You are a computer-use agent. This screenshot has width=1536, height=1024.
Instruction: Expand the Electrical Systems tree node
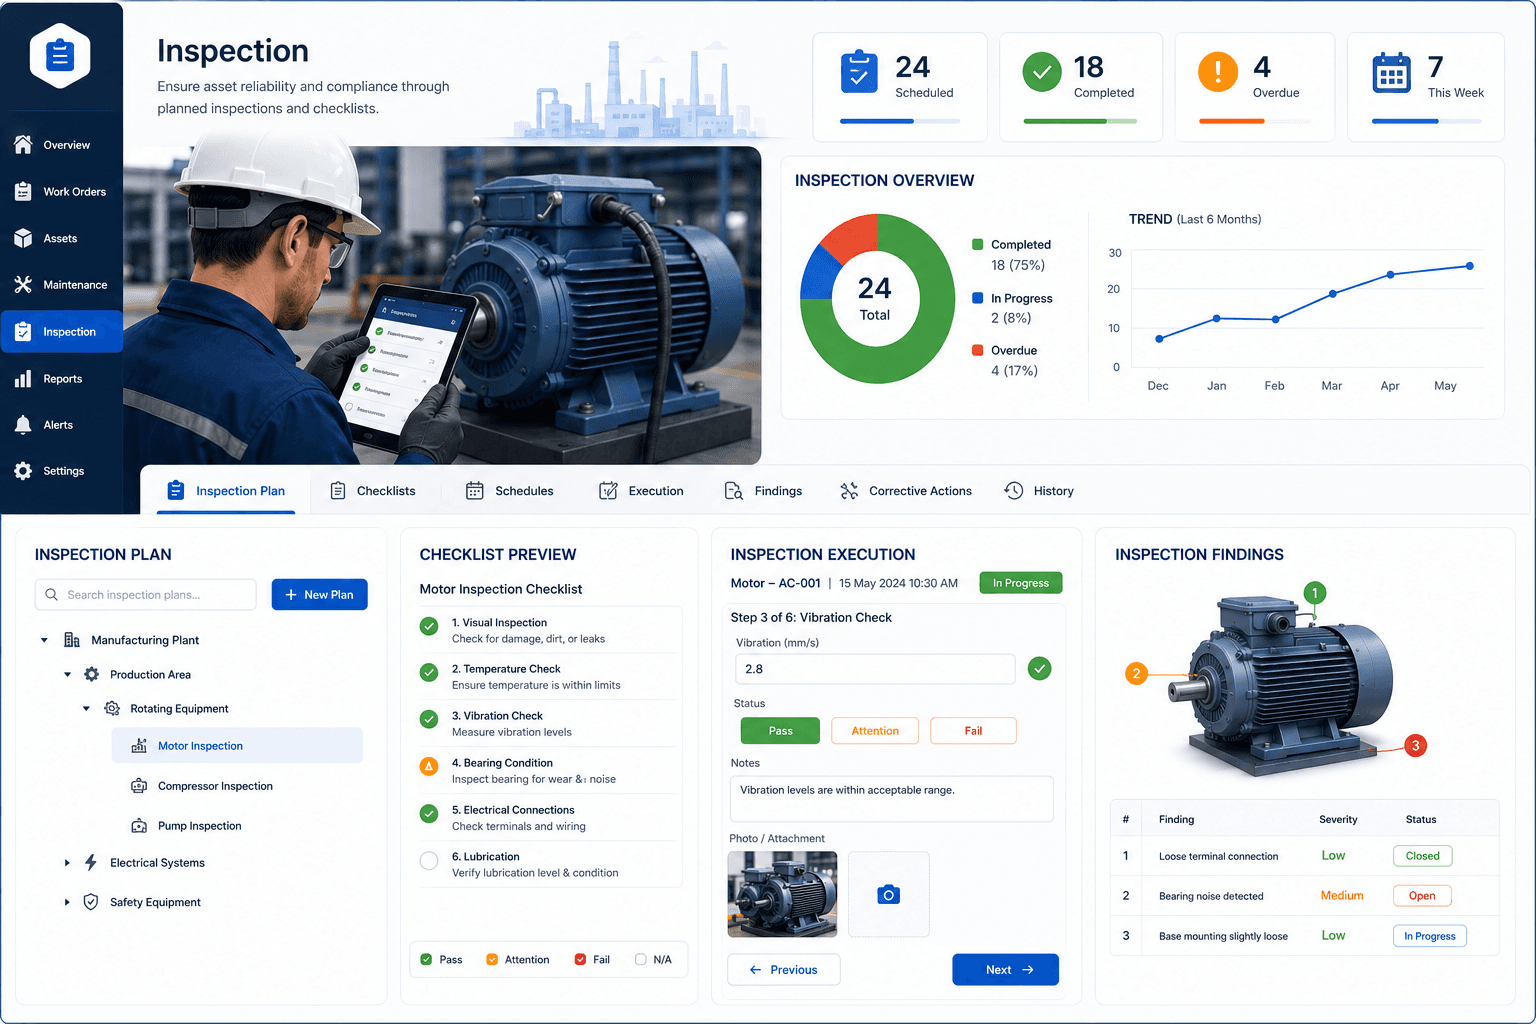(67, 862)
